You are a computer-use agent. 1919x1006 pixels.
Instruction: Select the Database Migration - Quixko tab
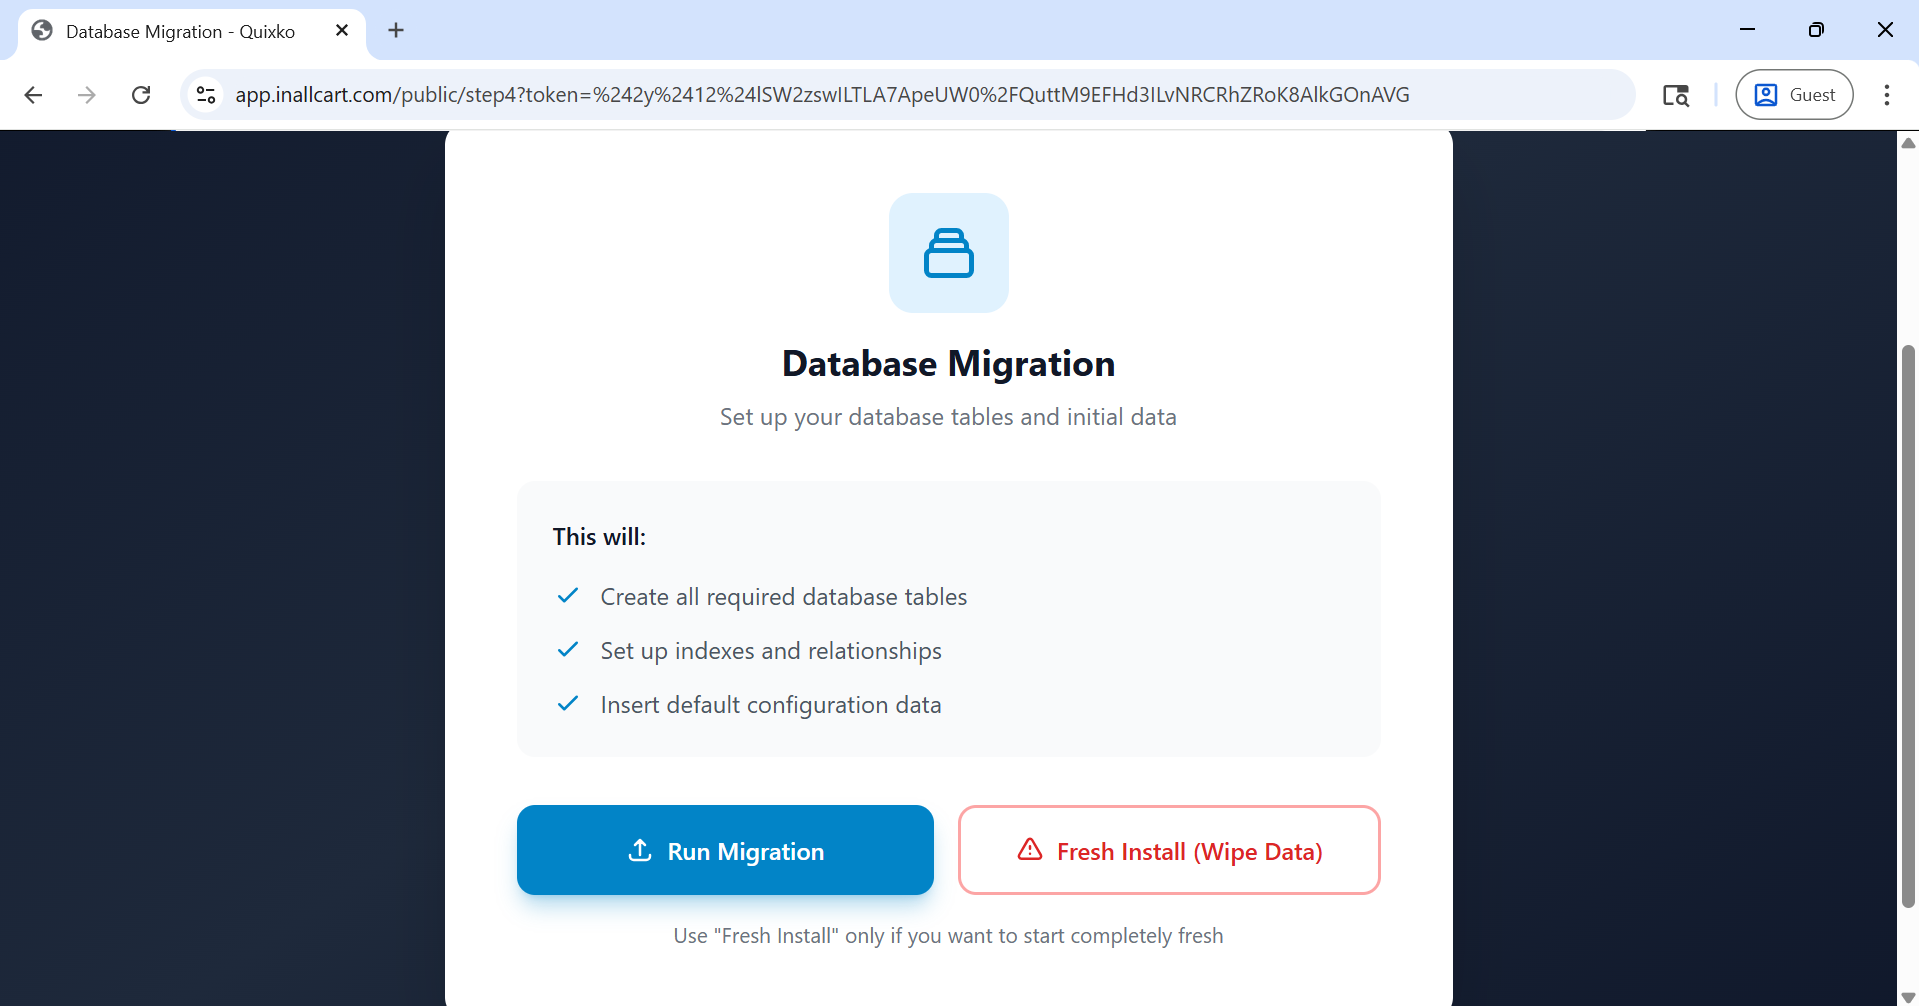[192, 31]
